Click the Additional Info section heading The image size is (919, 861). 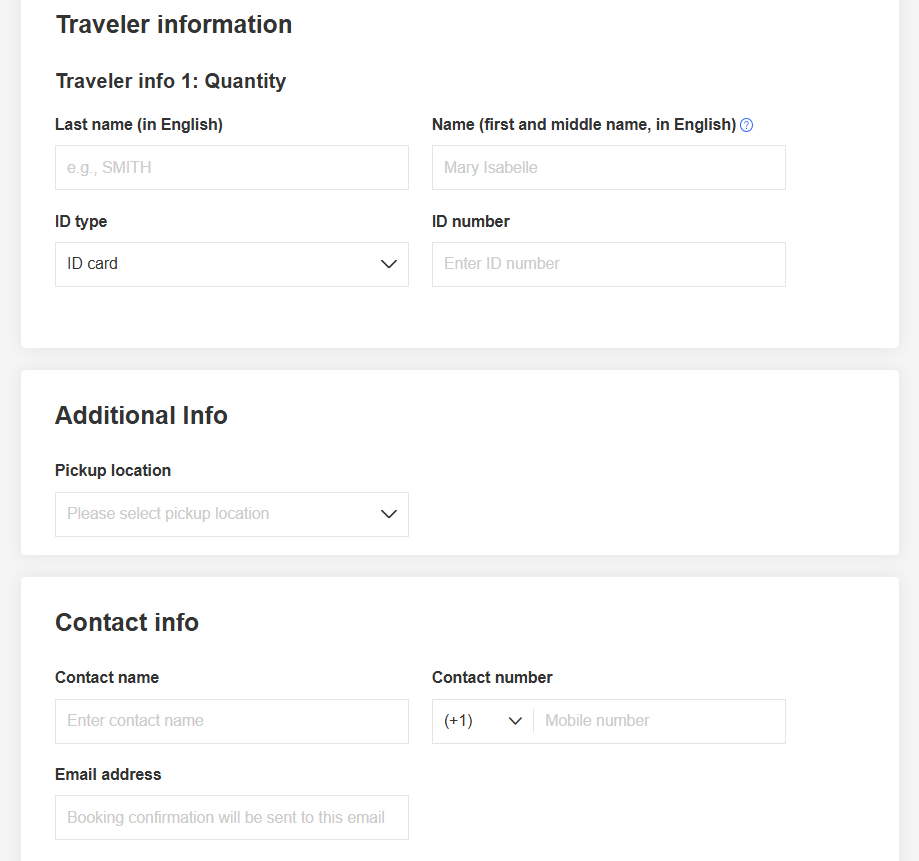point(141,415)
